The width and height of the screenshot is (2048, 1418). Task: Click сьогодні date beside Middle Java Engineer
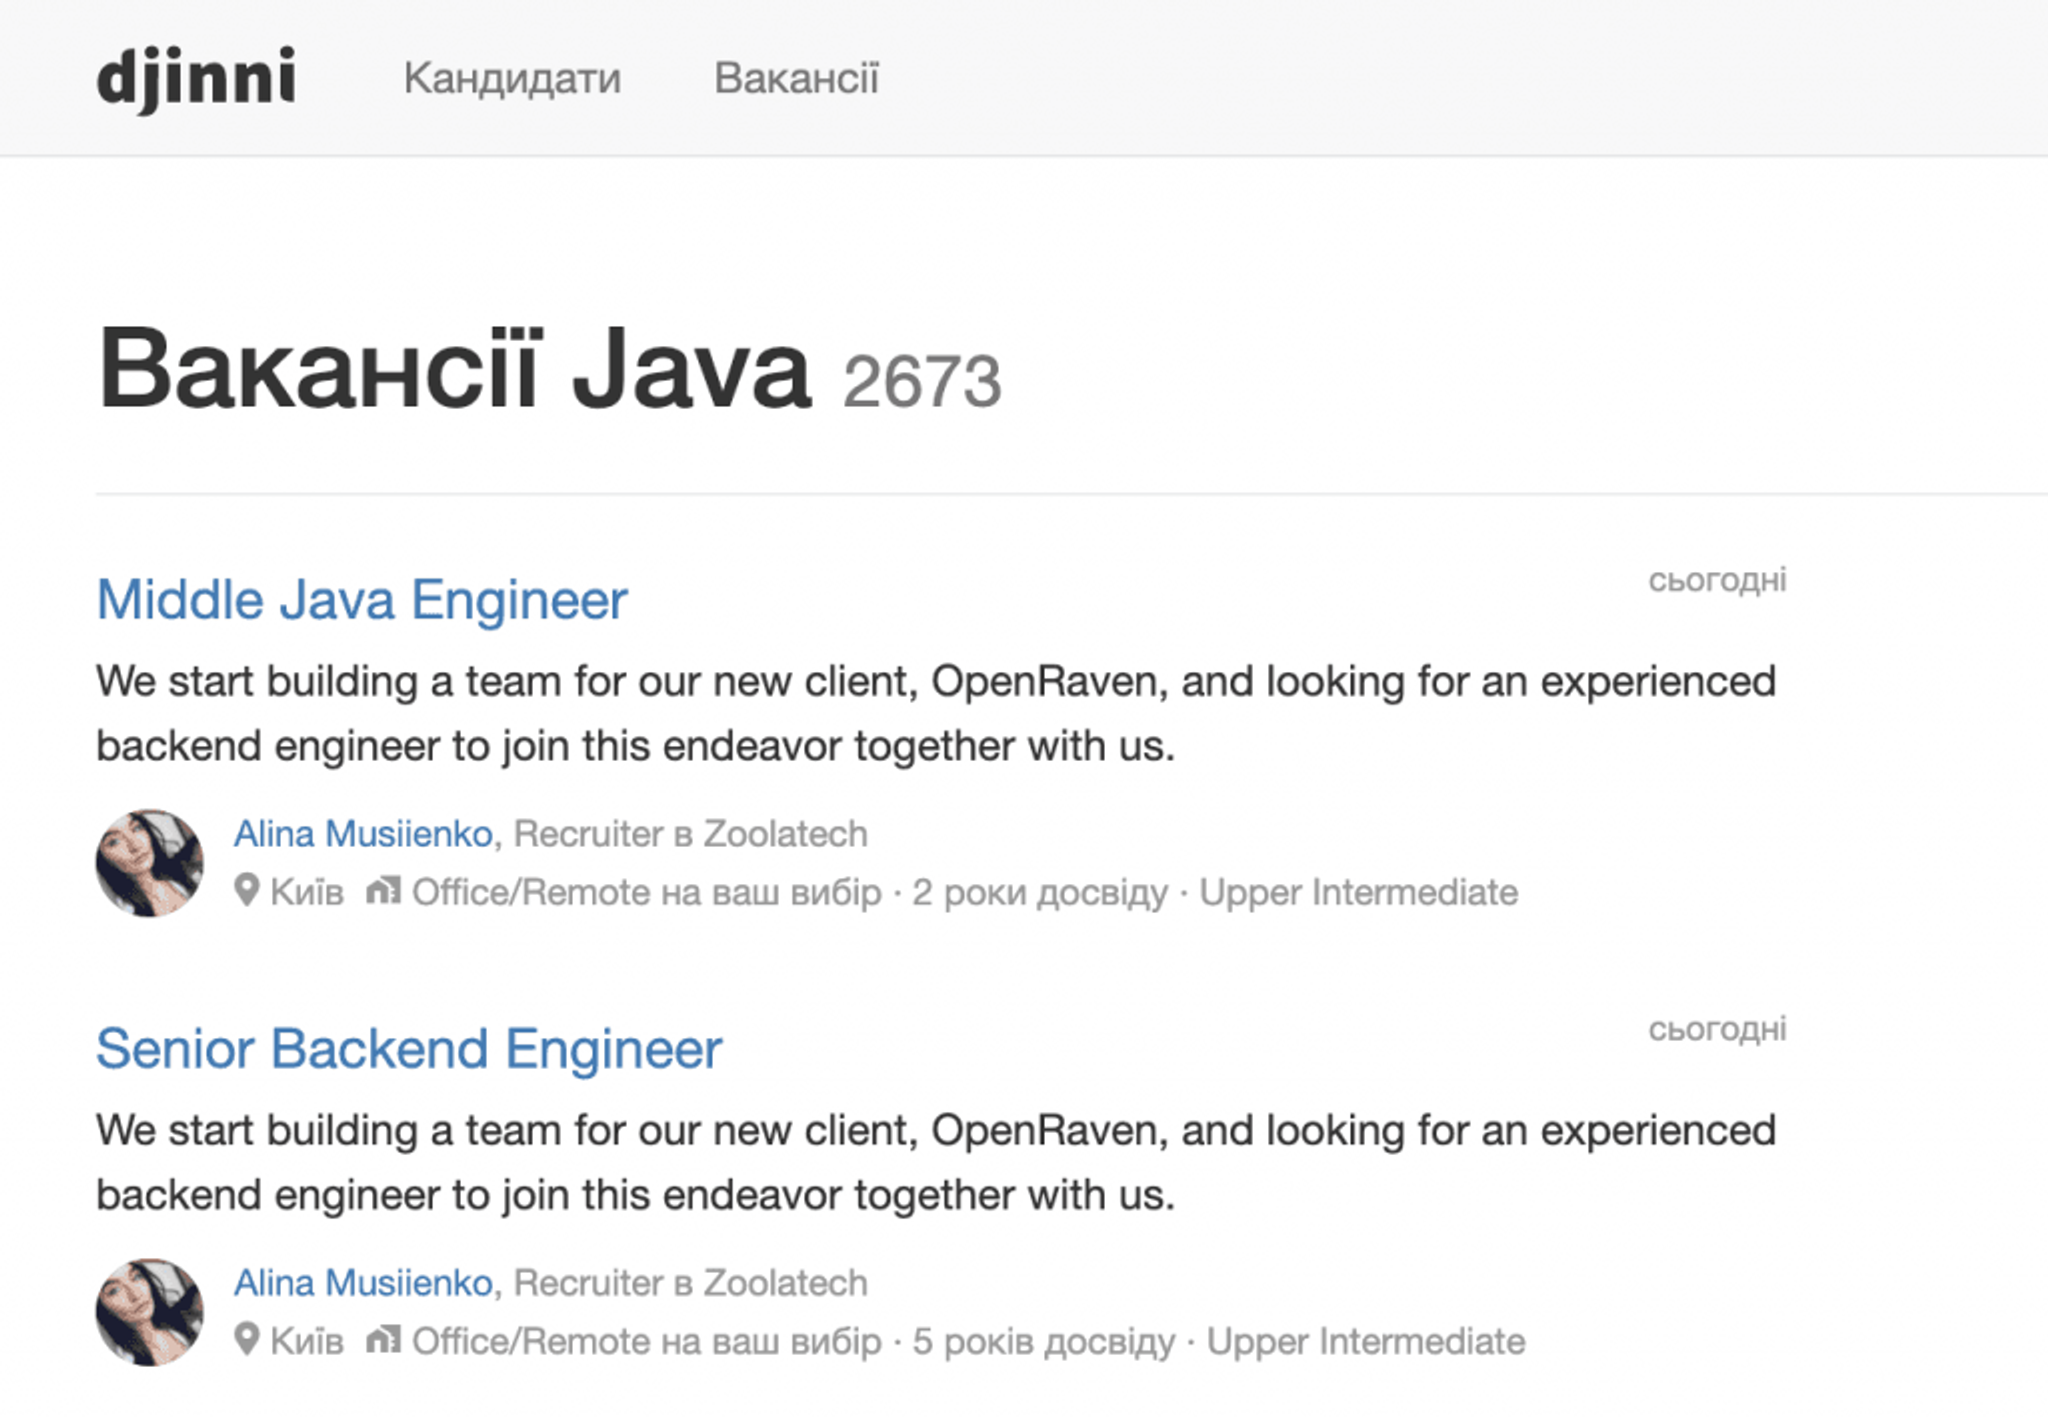point(1716,580)
